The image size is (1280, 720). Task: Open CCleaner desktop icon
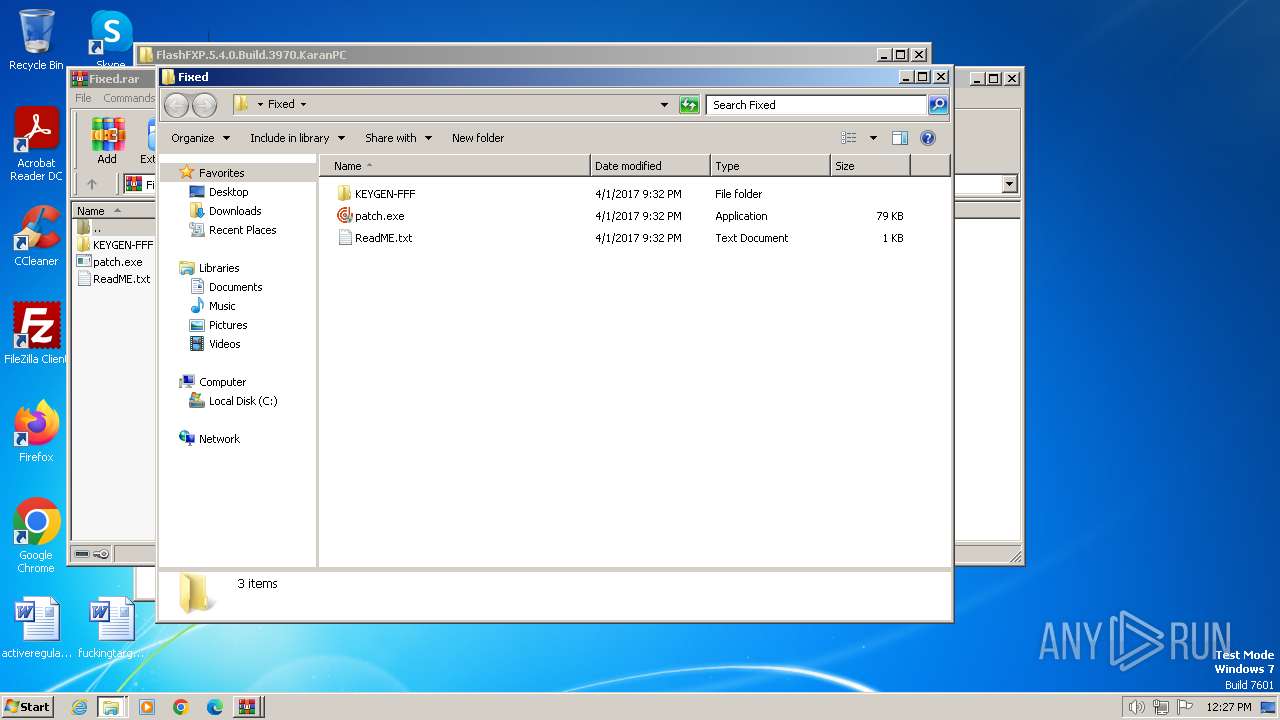click(36, 236)
